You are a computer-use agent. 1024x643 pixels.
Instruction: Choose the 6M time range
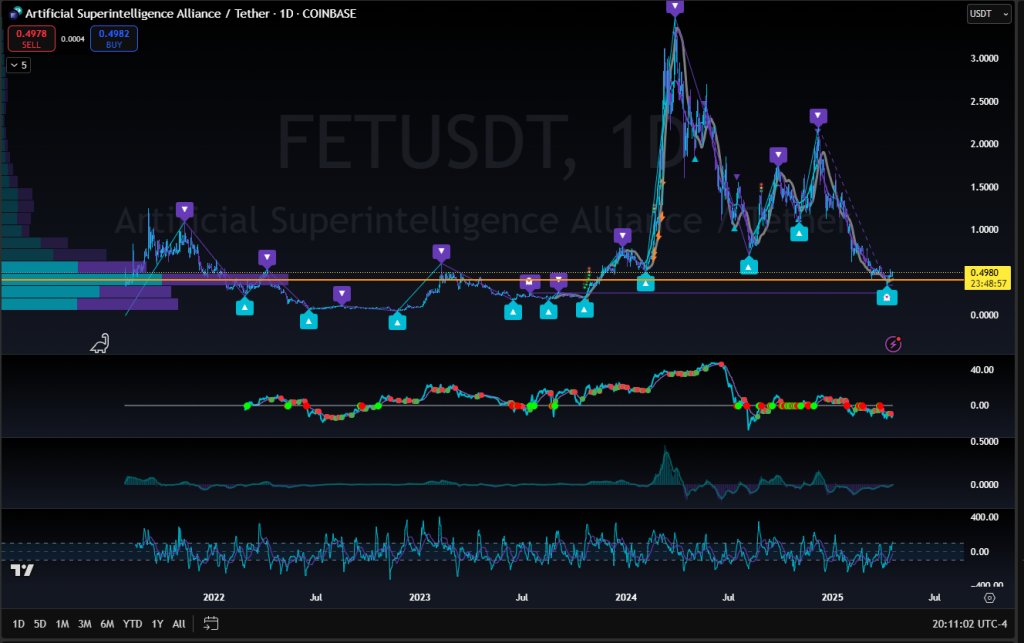[x=107, y=624]
